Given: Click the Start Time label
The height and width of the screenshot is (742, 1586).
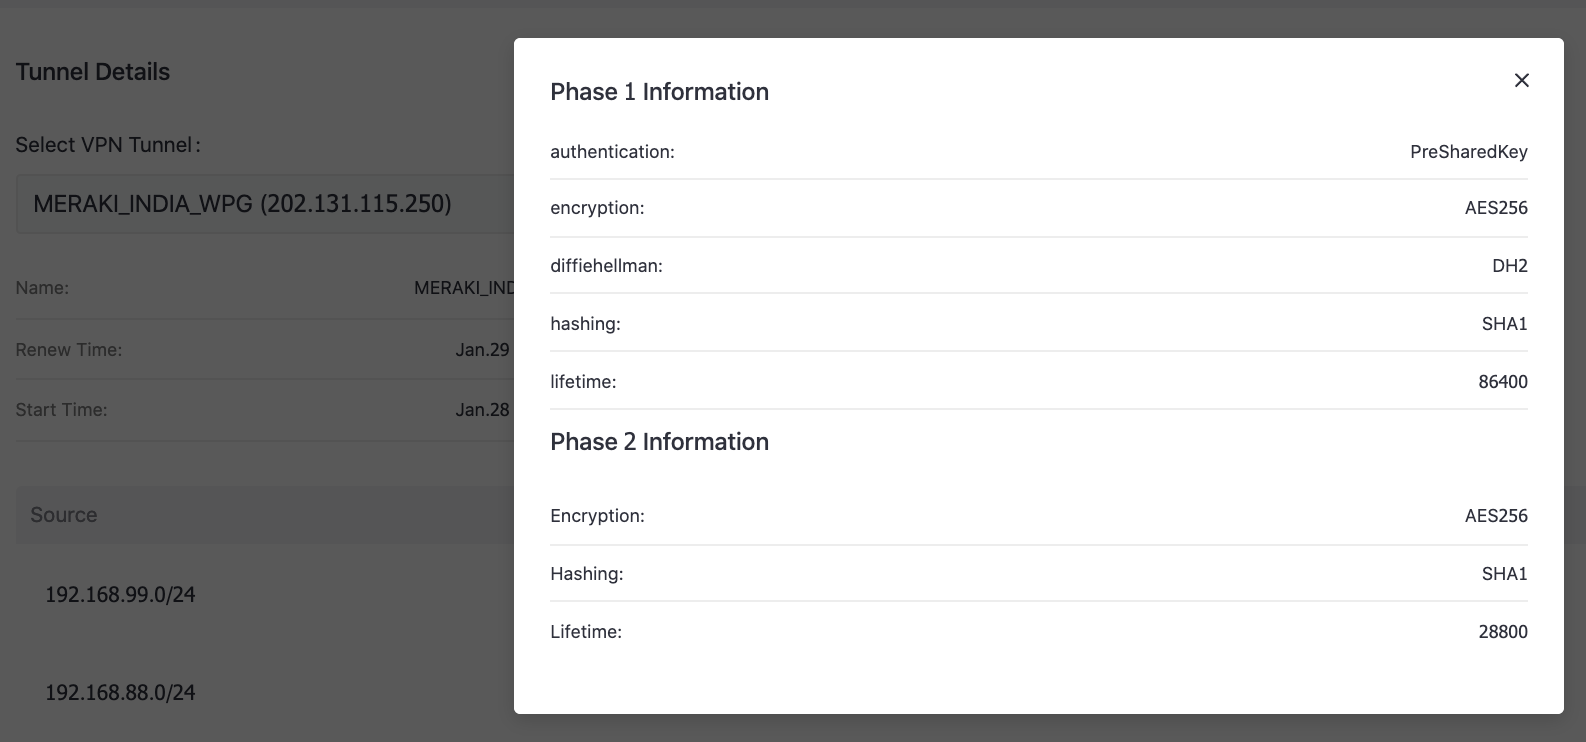Looking at the screenshot, I should coord(62,410).
